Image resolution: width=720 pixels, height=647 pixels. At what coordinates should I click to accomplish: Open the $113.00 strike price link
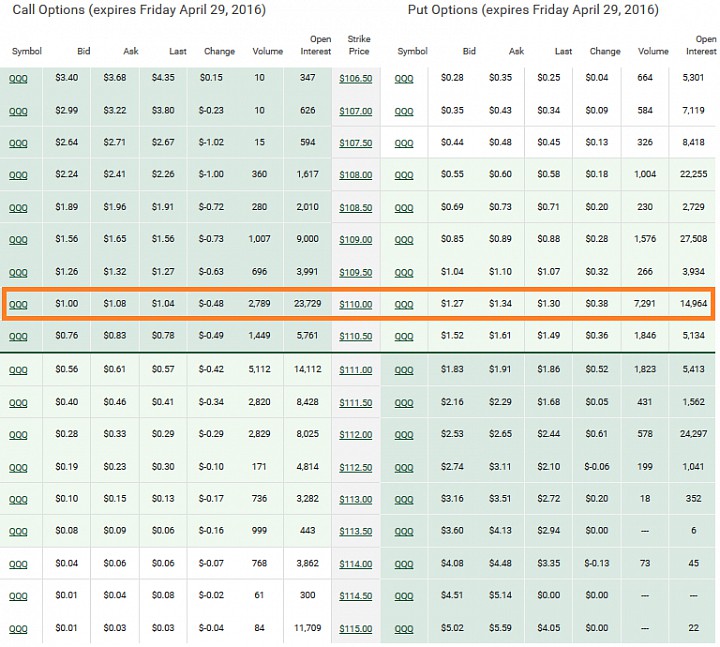355,499
